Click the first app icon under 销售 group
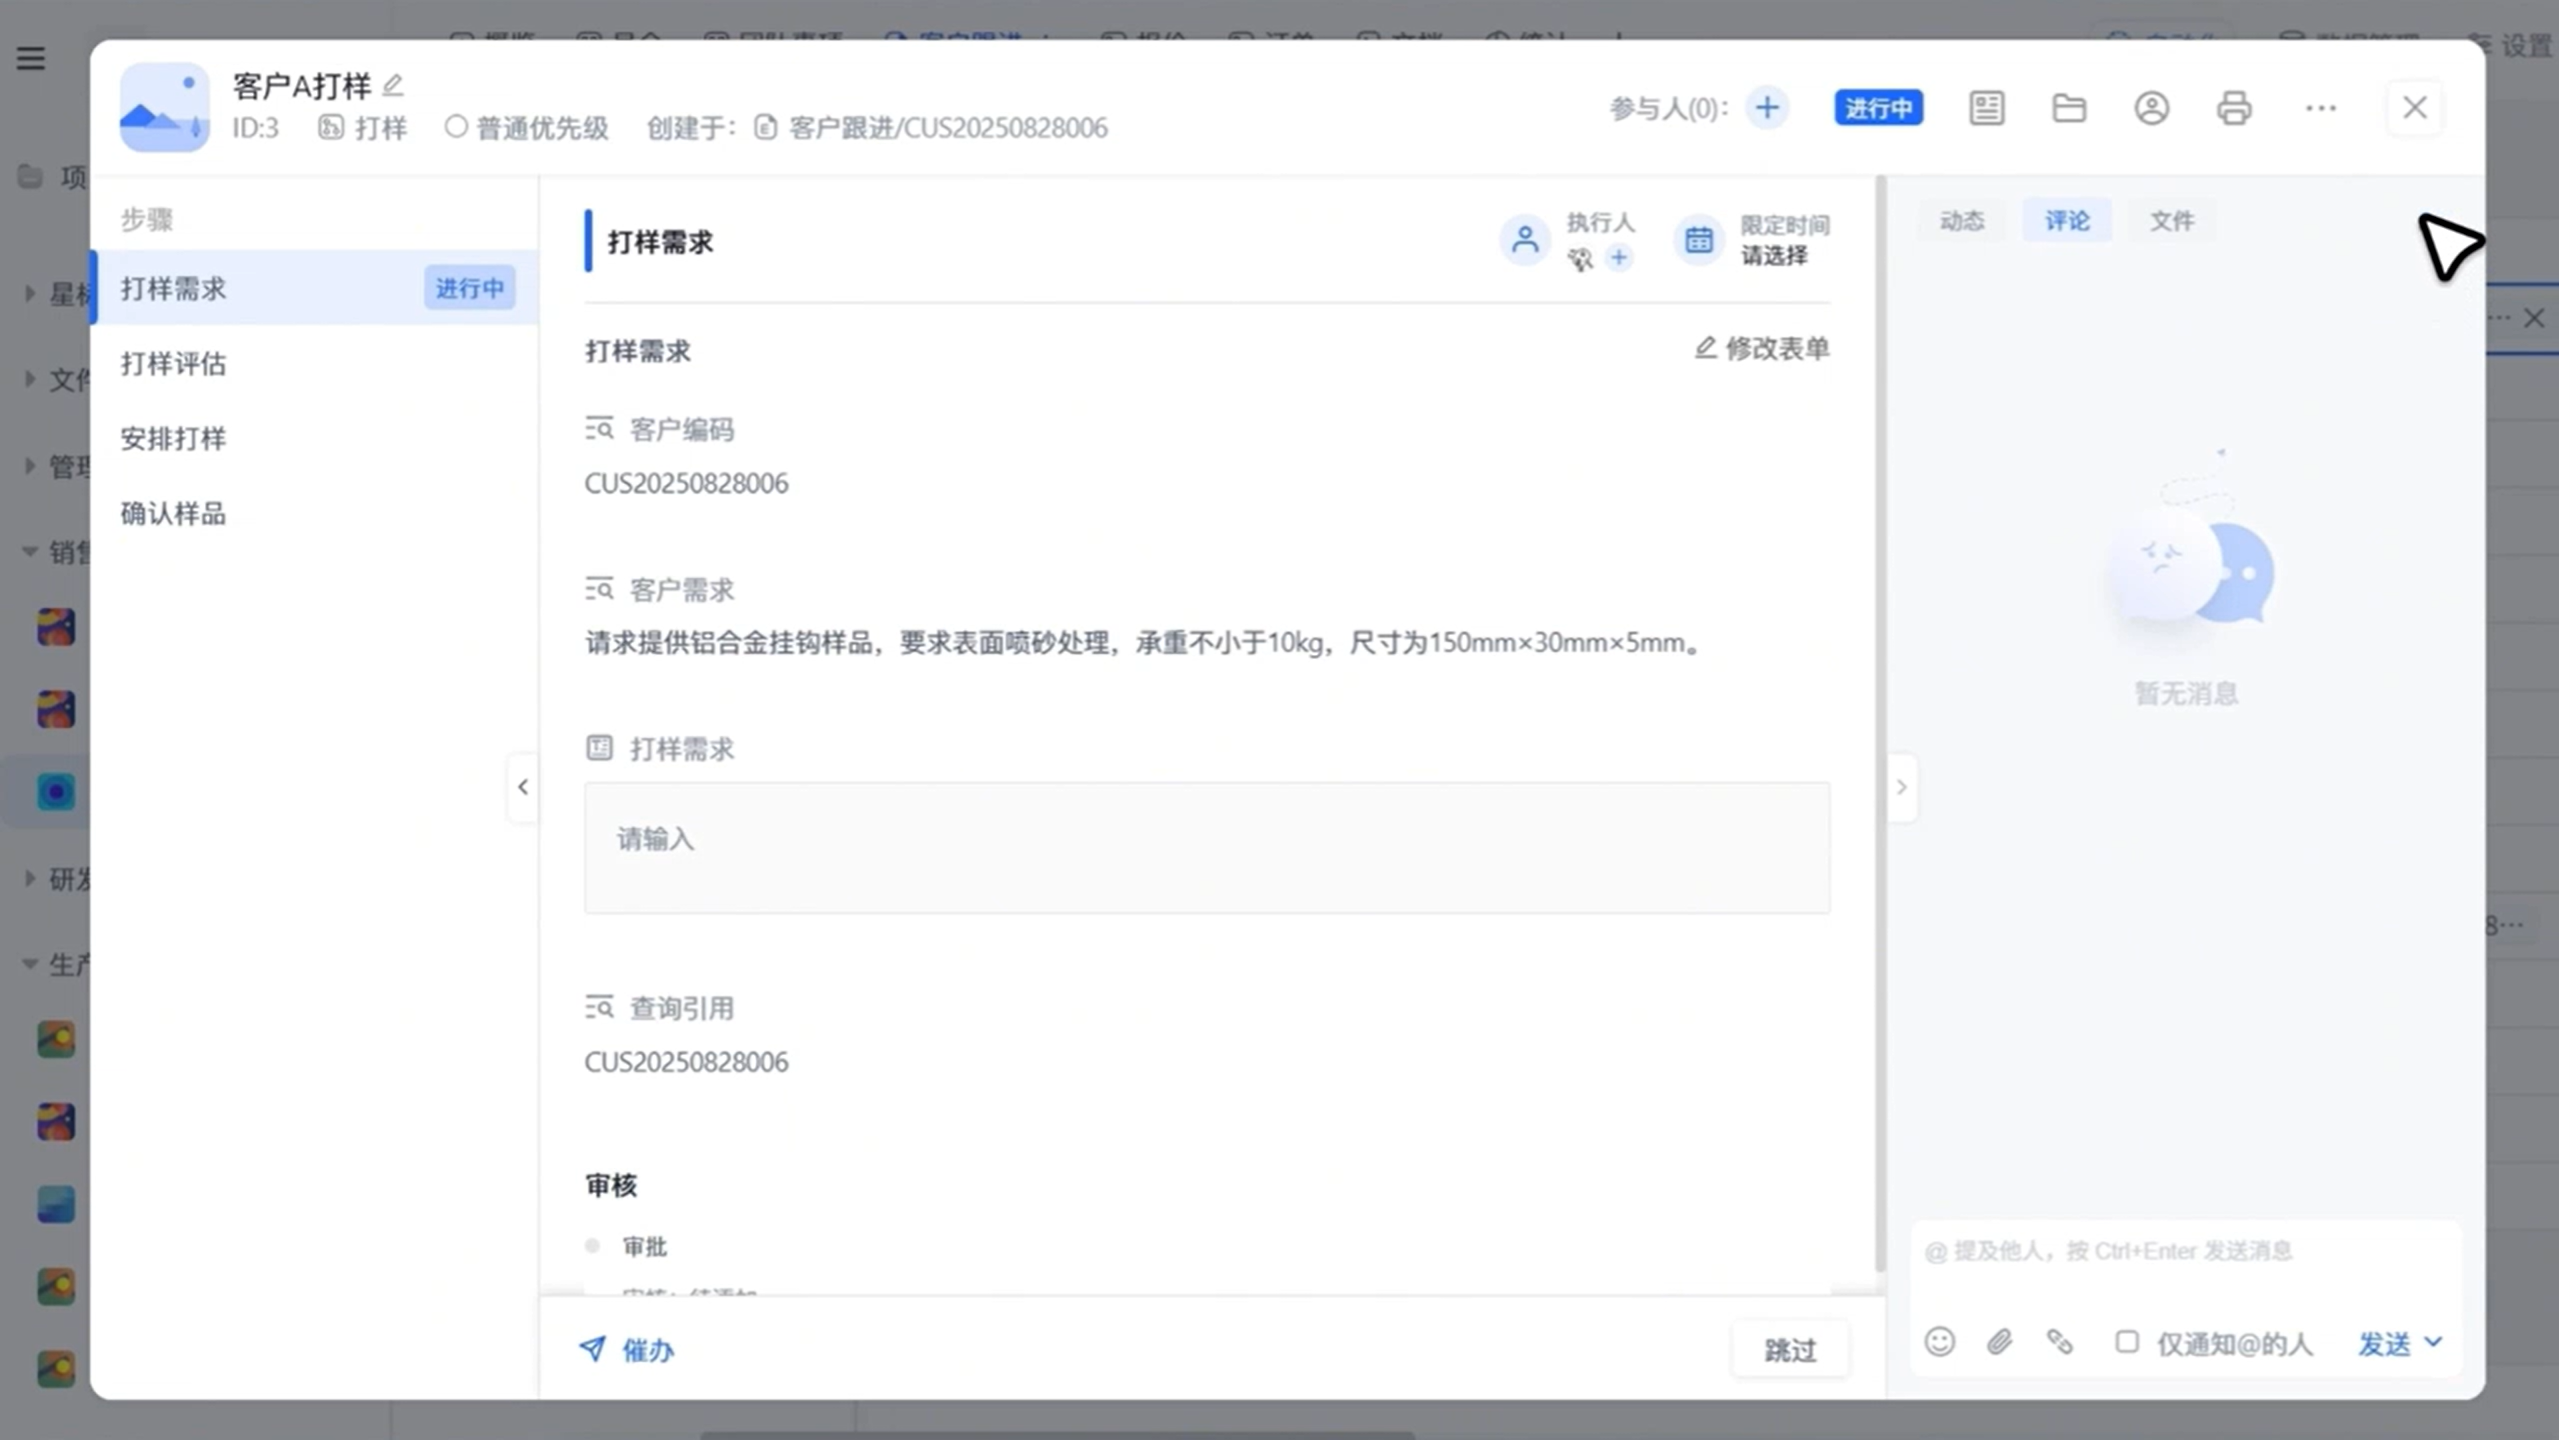The height and width of the screenshot is (1440, 2559). [x=56, y=627]
